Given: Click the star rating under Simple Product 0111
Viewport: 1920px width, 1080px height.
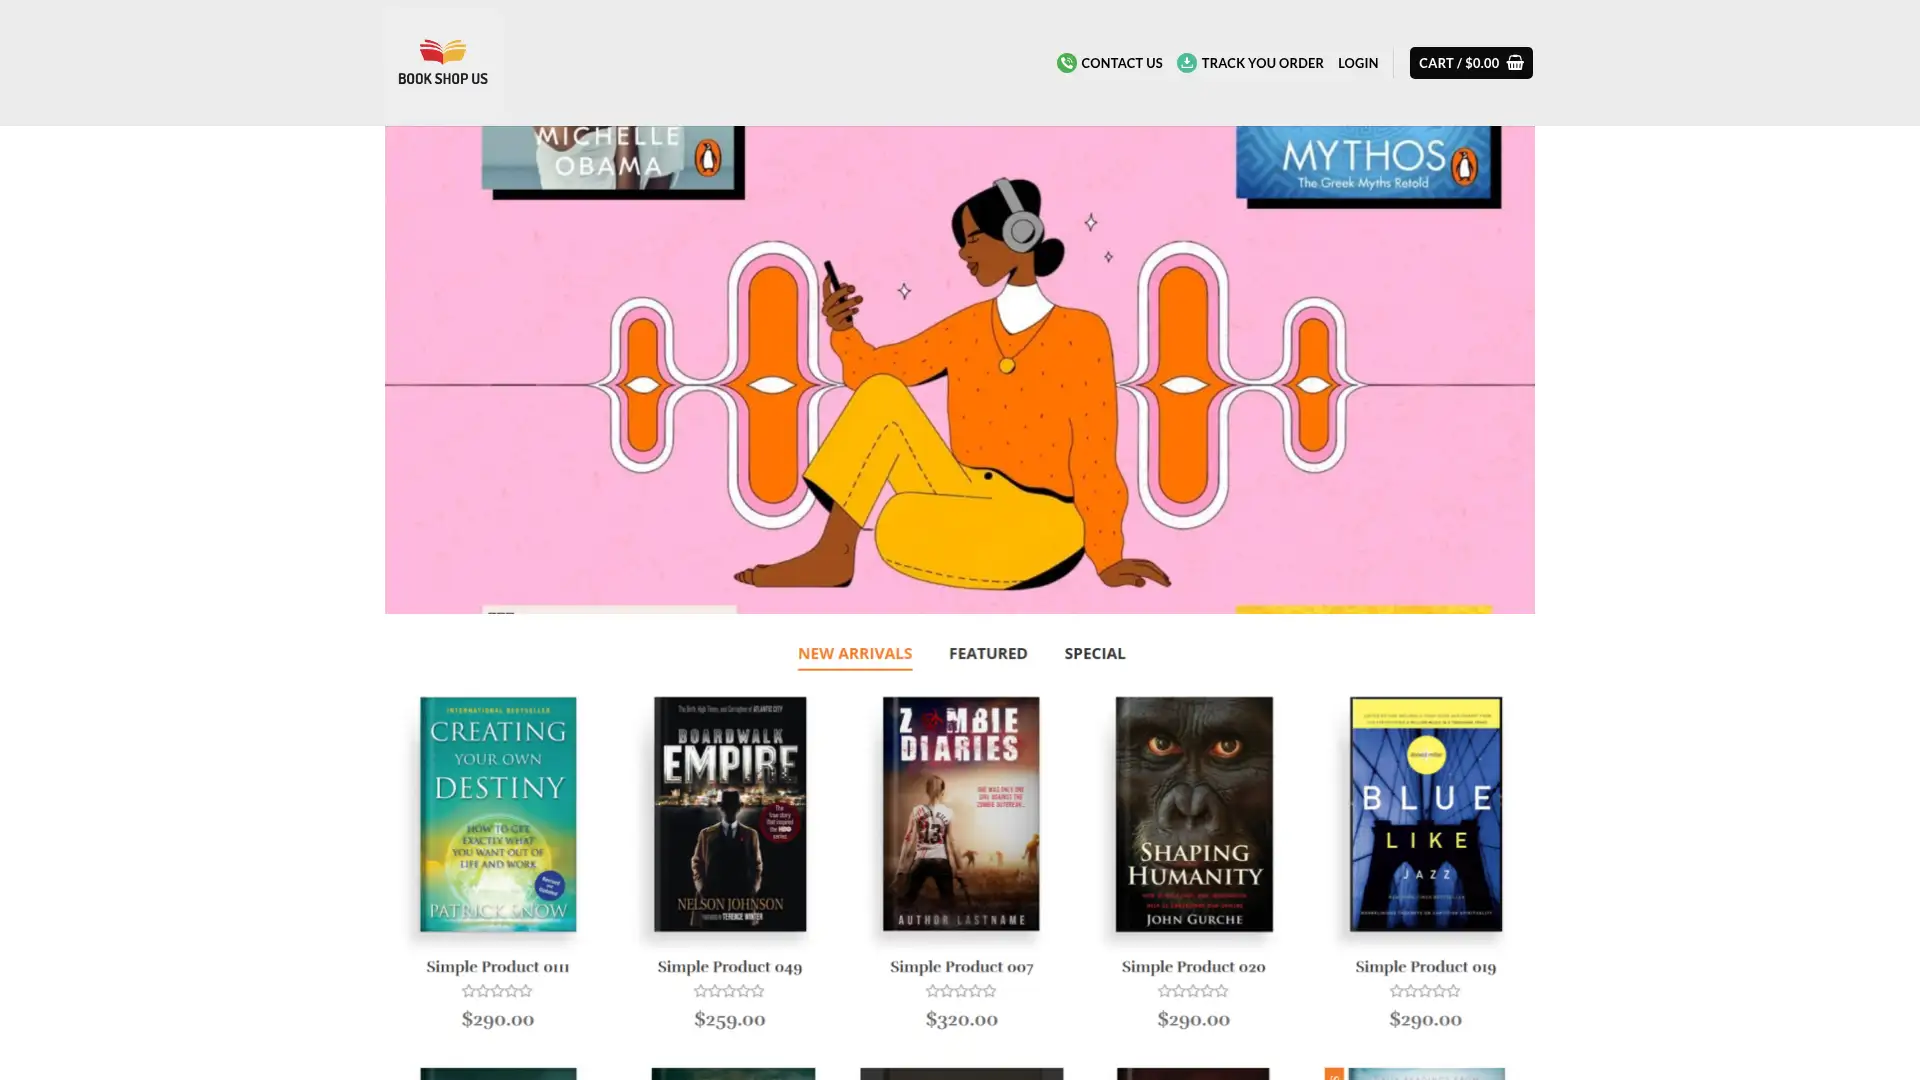Looking at the screenshot, I should [497, 990].
